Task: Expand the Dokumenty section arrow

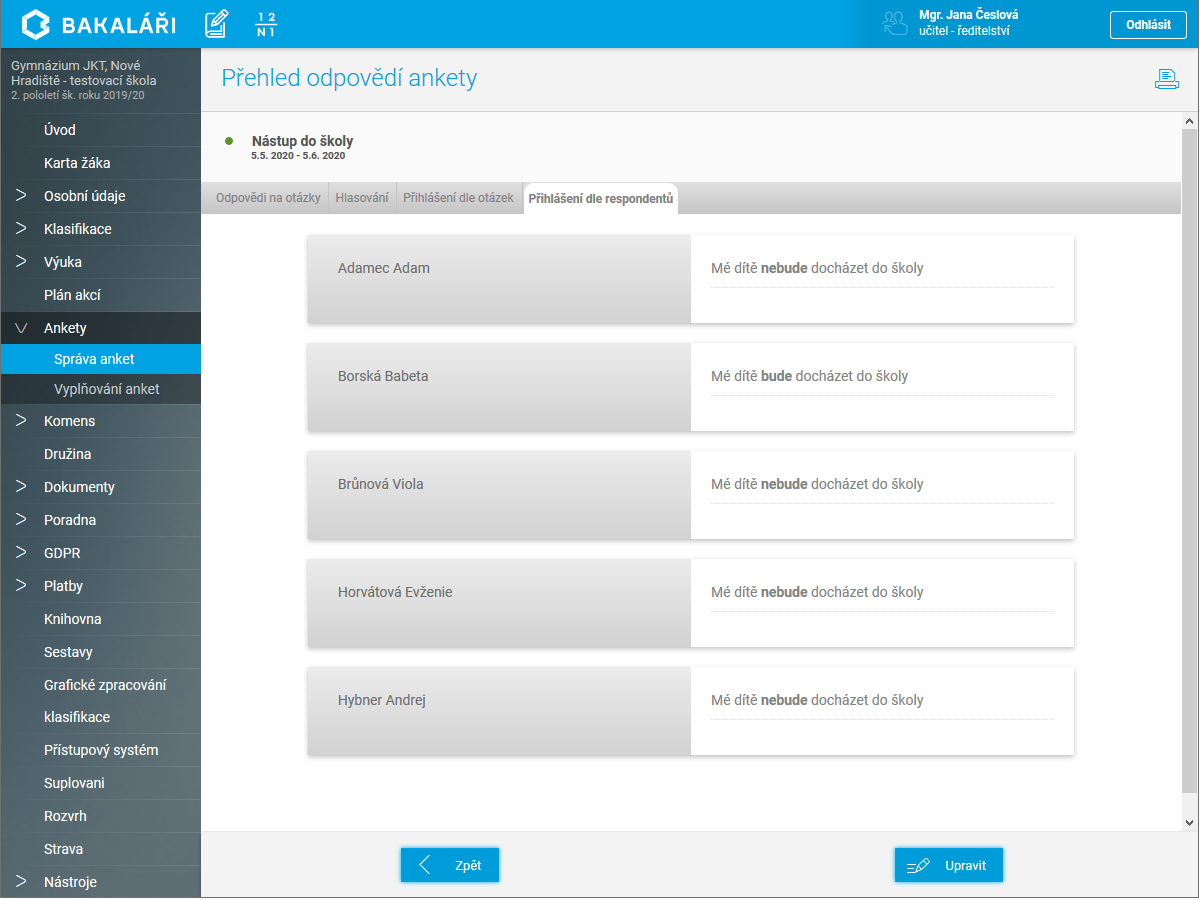Action: tap(21, 487)
